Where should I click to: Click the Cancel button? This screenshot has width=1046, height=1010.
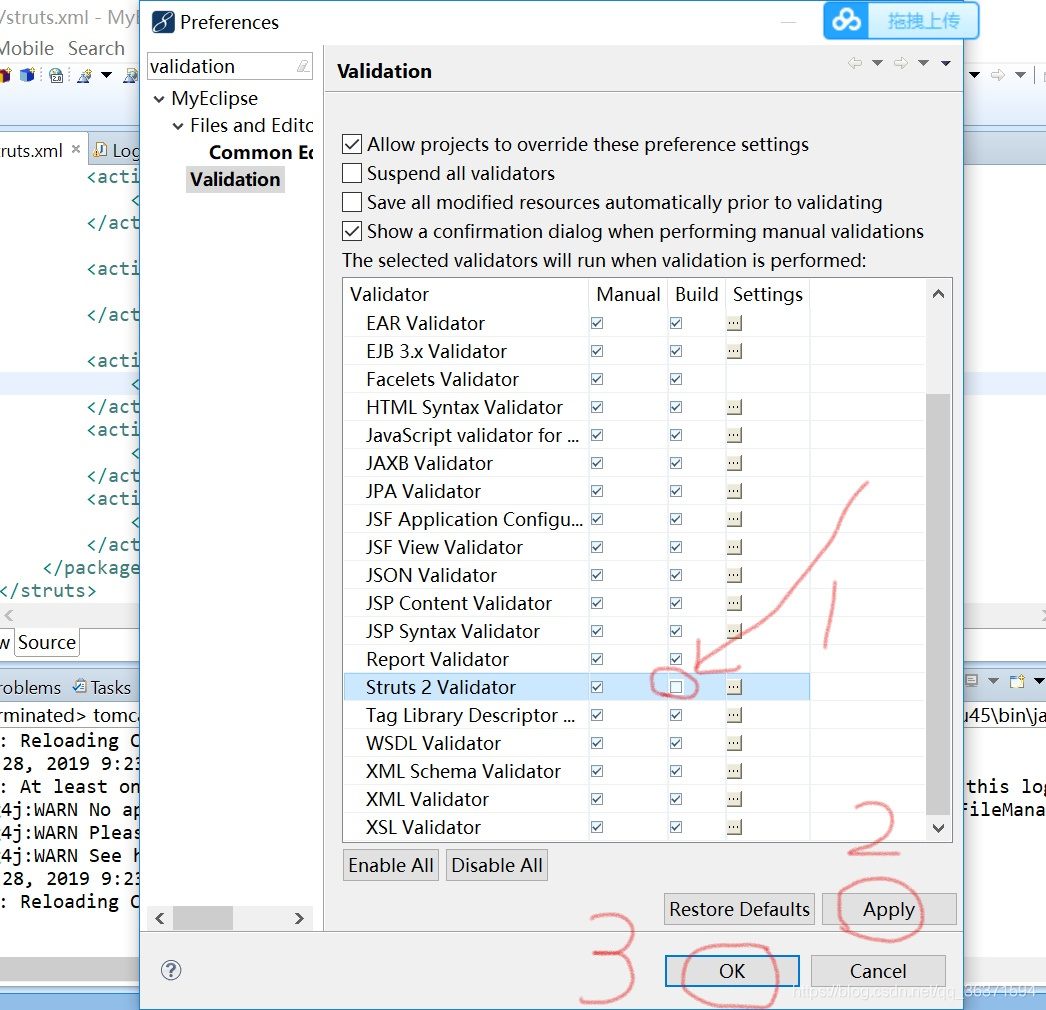pos(878,971)
